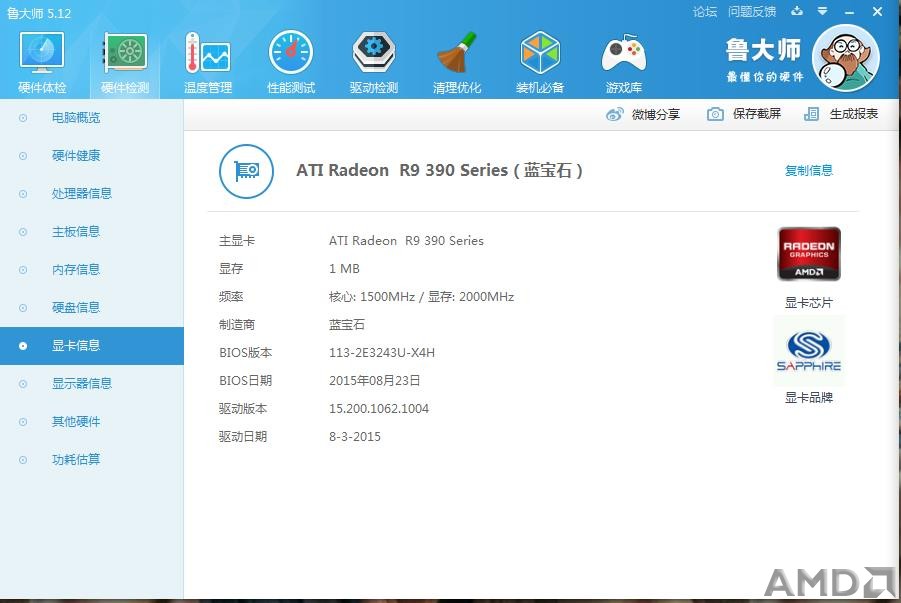This screenshot has height=603, width=901.
Task: Click the heading ATI Radeon R9 390 Series (蓝宝石)
Action: (x=439, y=171)
